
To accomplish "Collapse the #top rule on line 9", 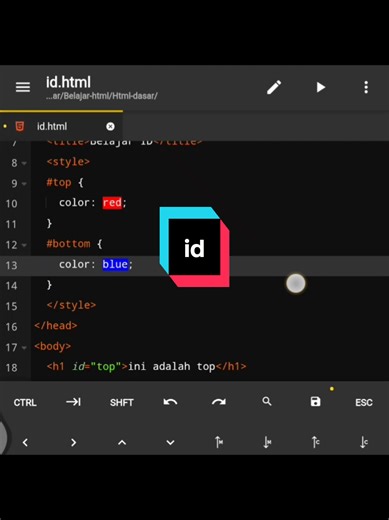I will pyautogui.click(x=24, y=184).
